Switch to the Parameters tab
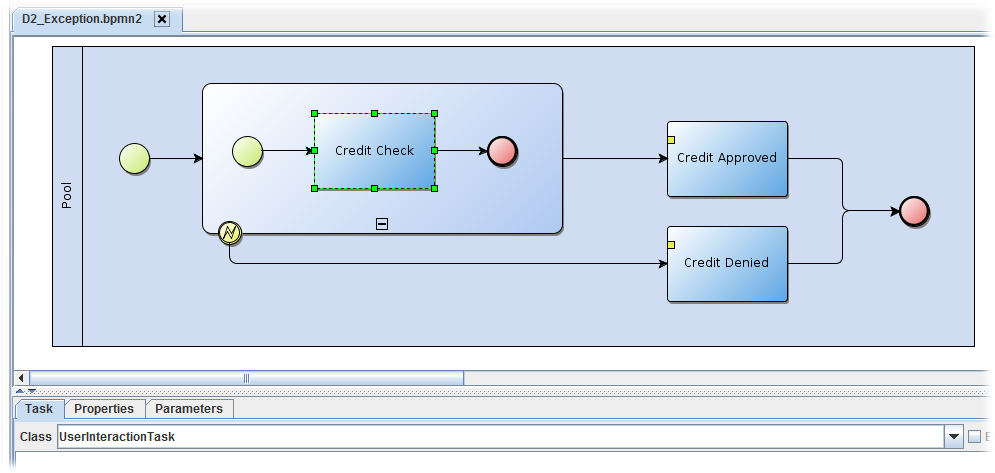995x473 pixels. click(189, 409)
